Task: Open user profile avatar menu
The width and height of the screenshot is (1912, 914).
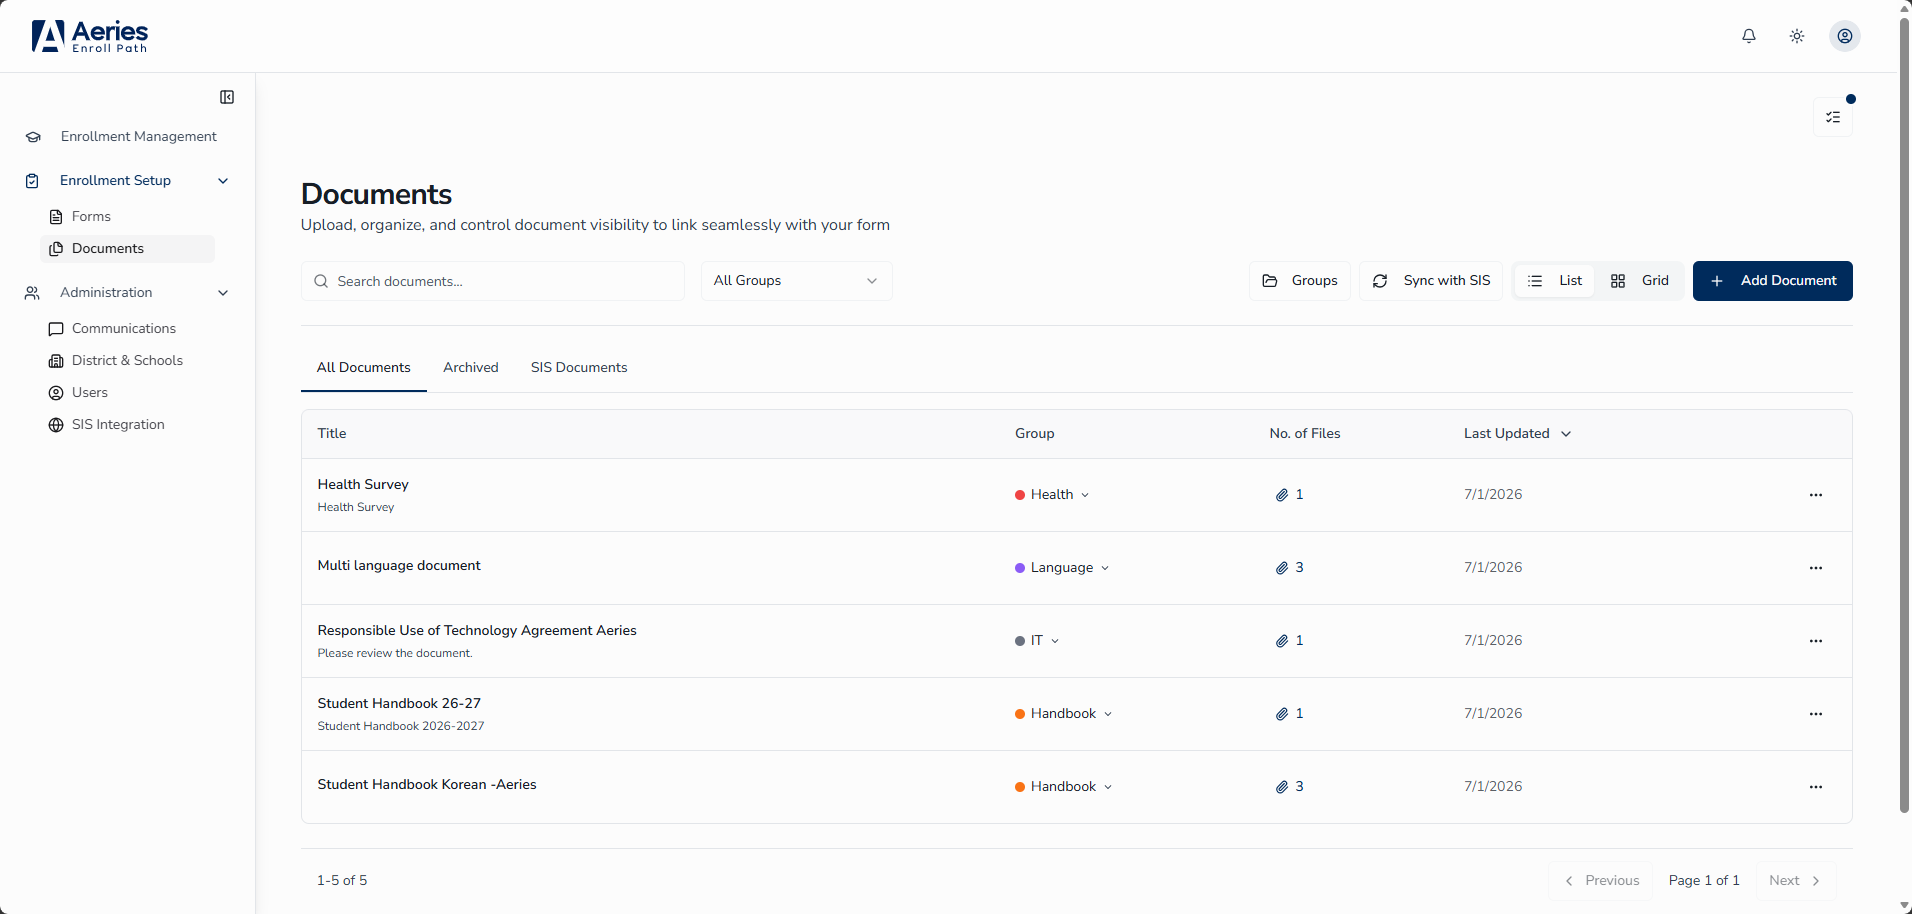Action: coord(1845,36)
